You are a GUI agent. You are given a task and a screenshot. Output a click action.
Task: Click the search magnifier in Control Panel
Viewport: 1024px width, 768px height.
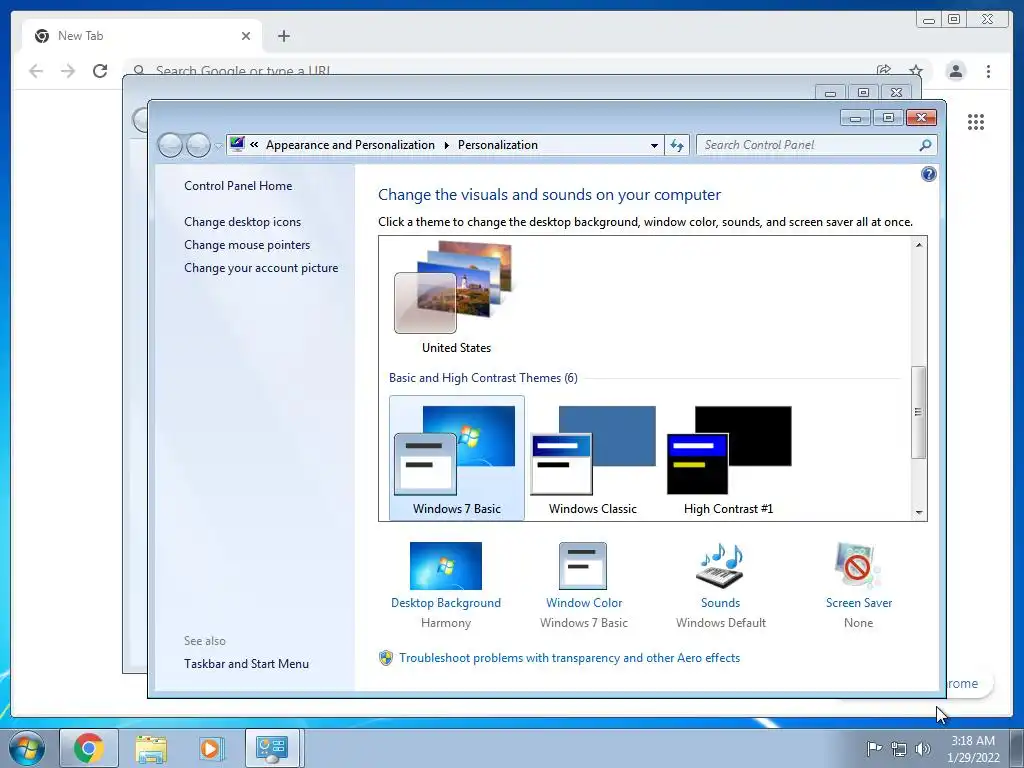925,145
